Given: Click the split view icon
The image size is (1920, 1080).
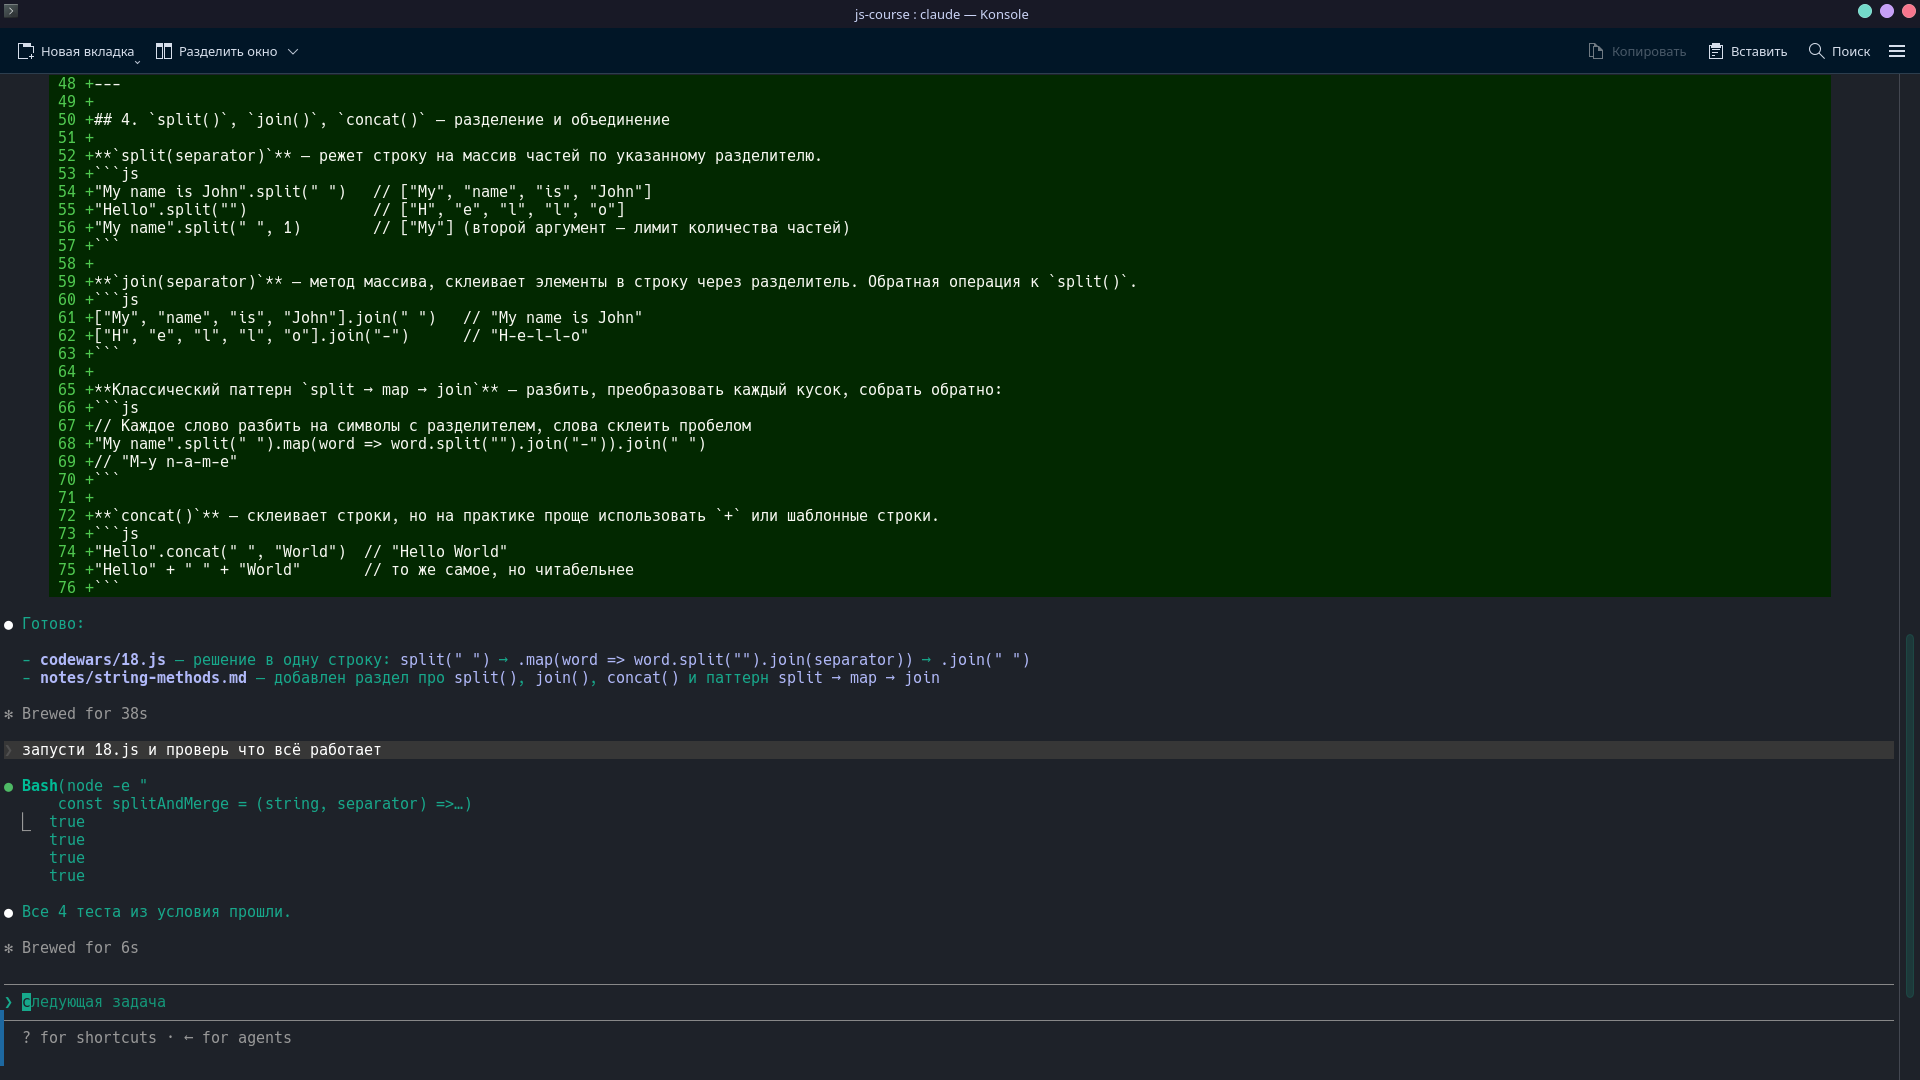Looking at the screenshot, I should [x=164, y=51].
